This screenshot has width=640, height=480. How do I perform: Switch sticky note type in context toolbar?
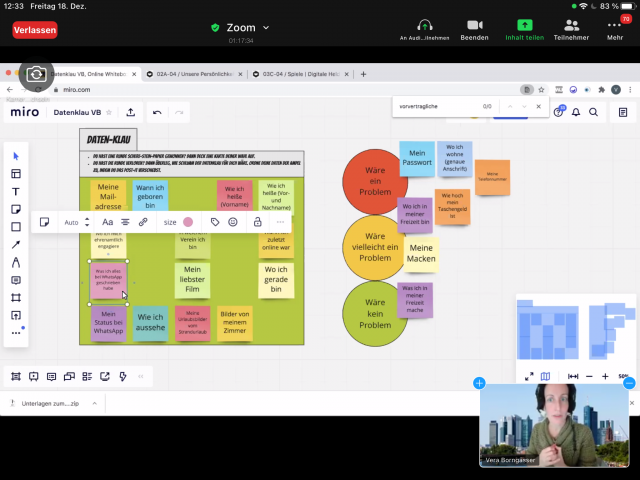click(44, 222)
